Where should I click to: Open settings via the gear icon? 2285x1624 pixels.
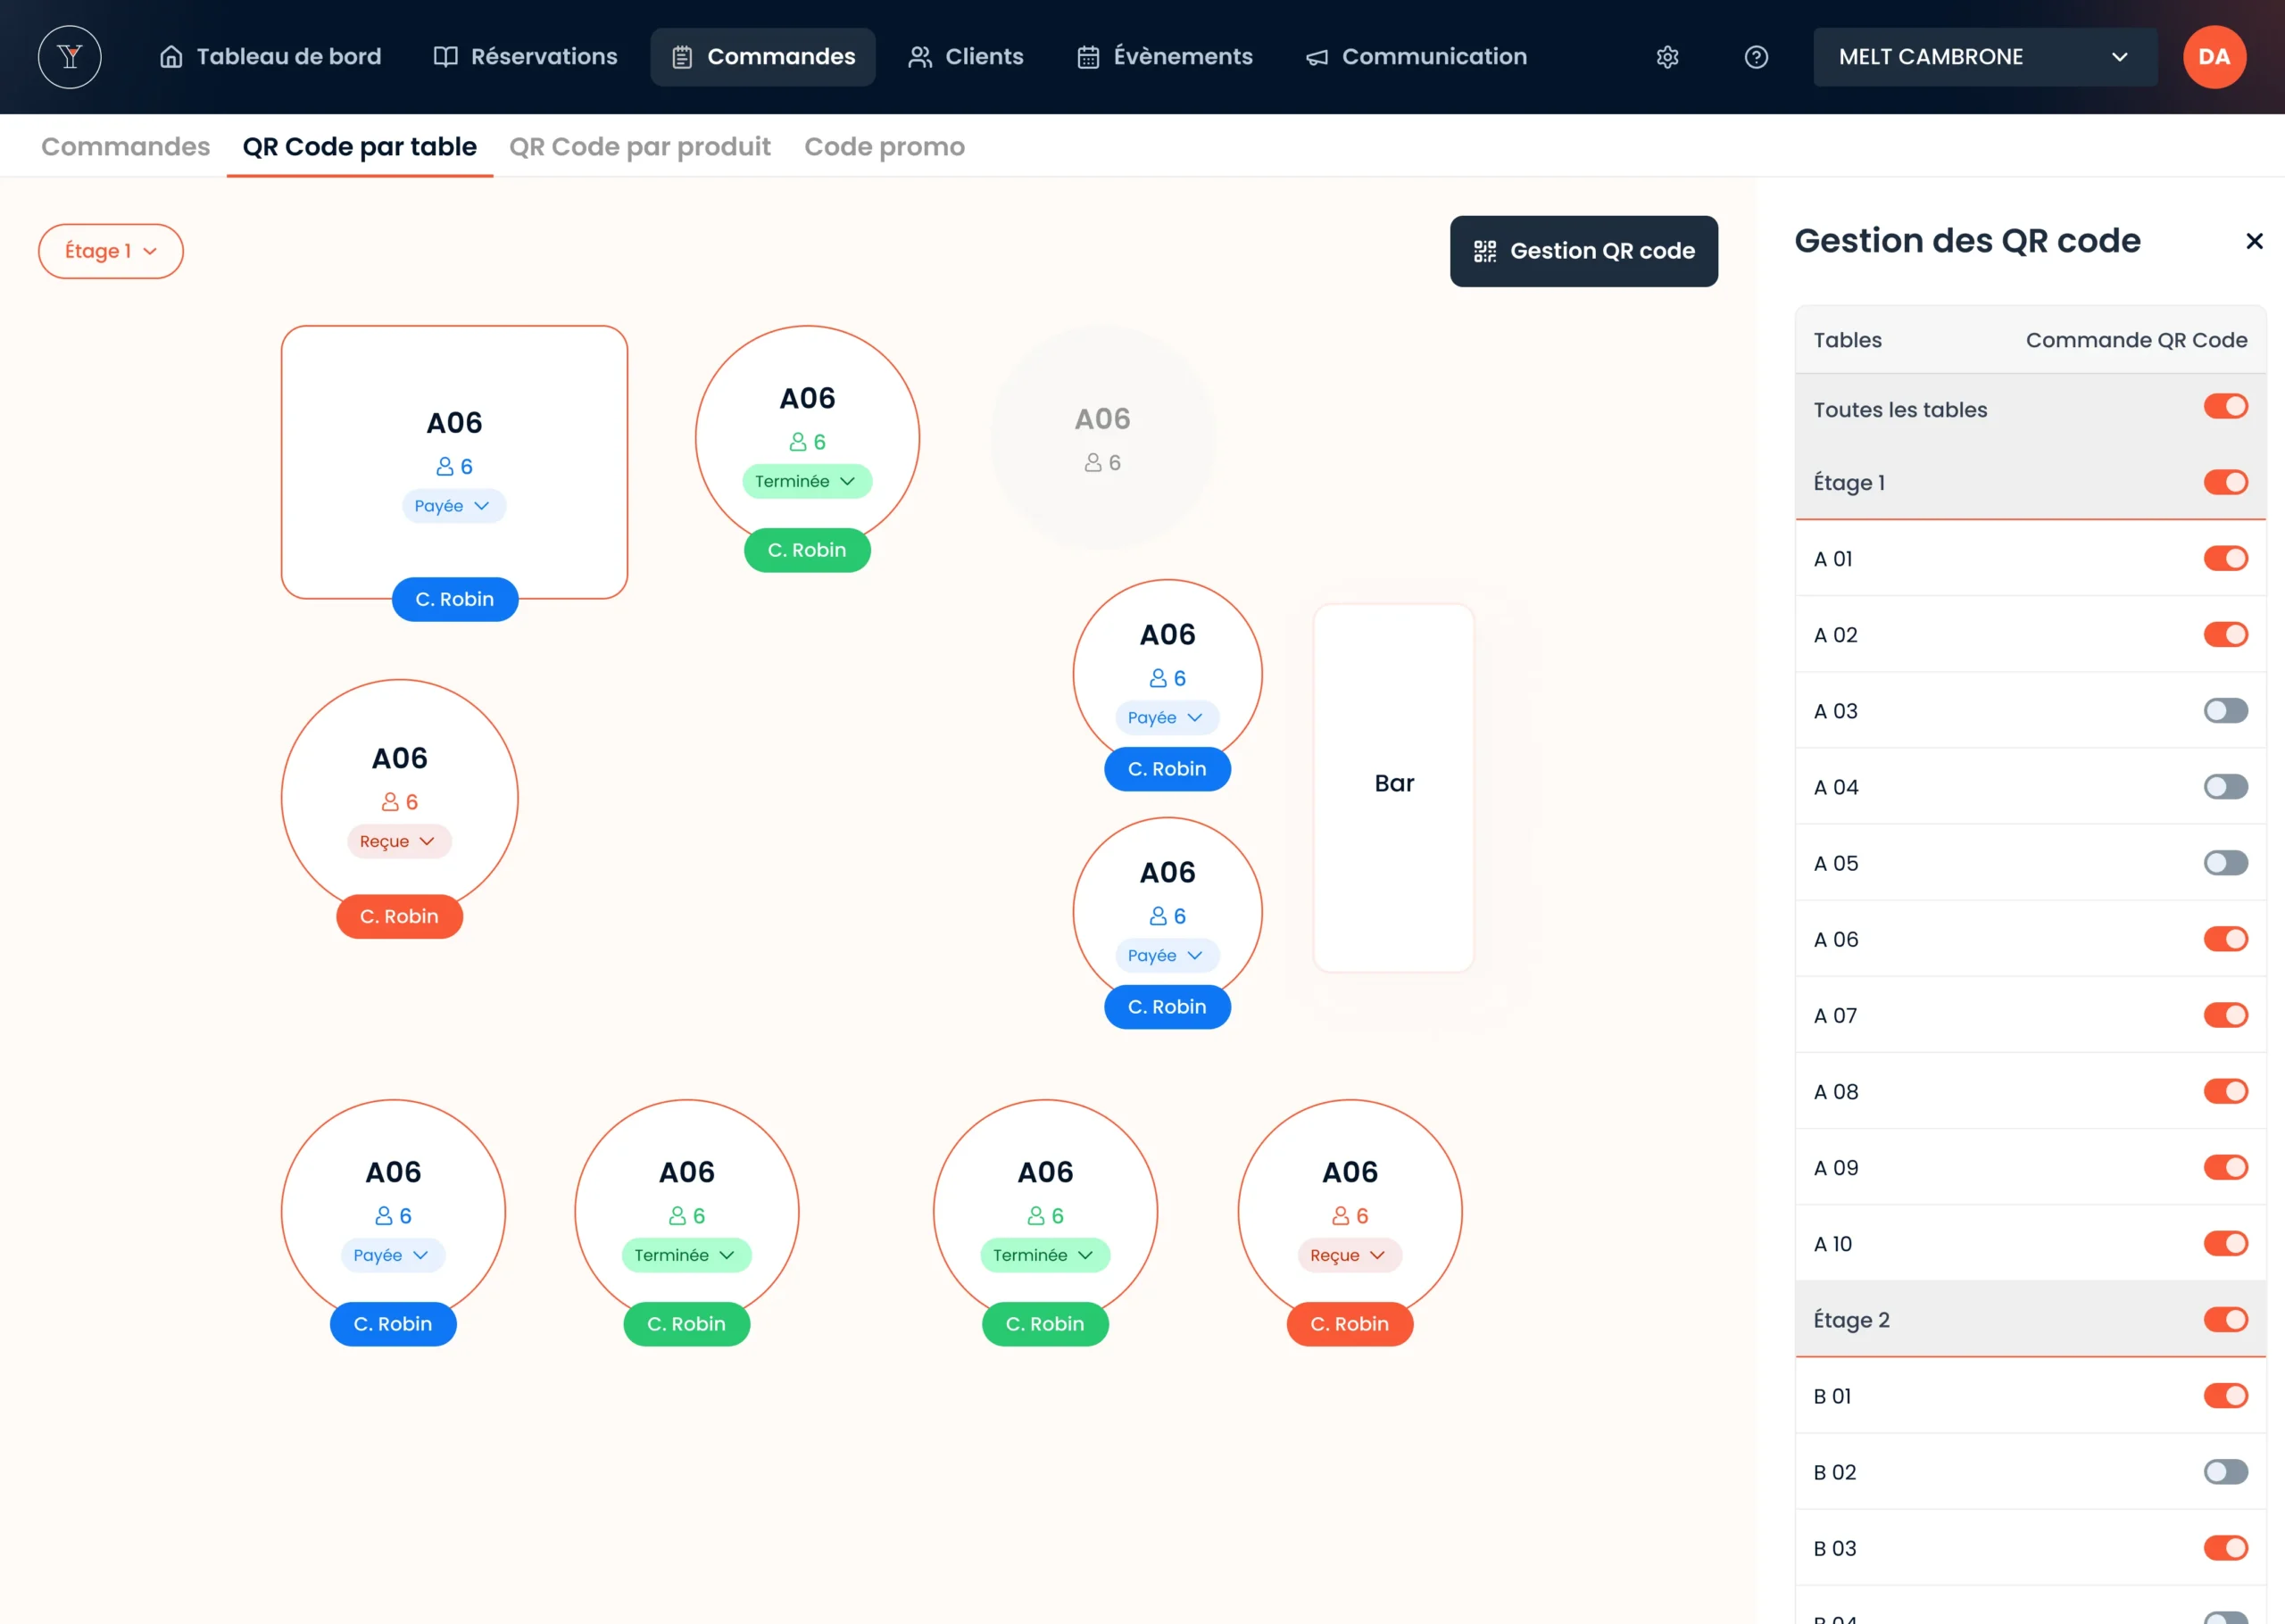click(1667, 57)
